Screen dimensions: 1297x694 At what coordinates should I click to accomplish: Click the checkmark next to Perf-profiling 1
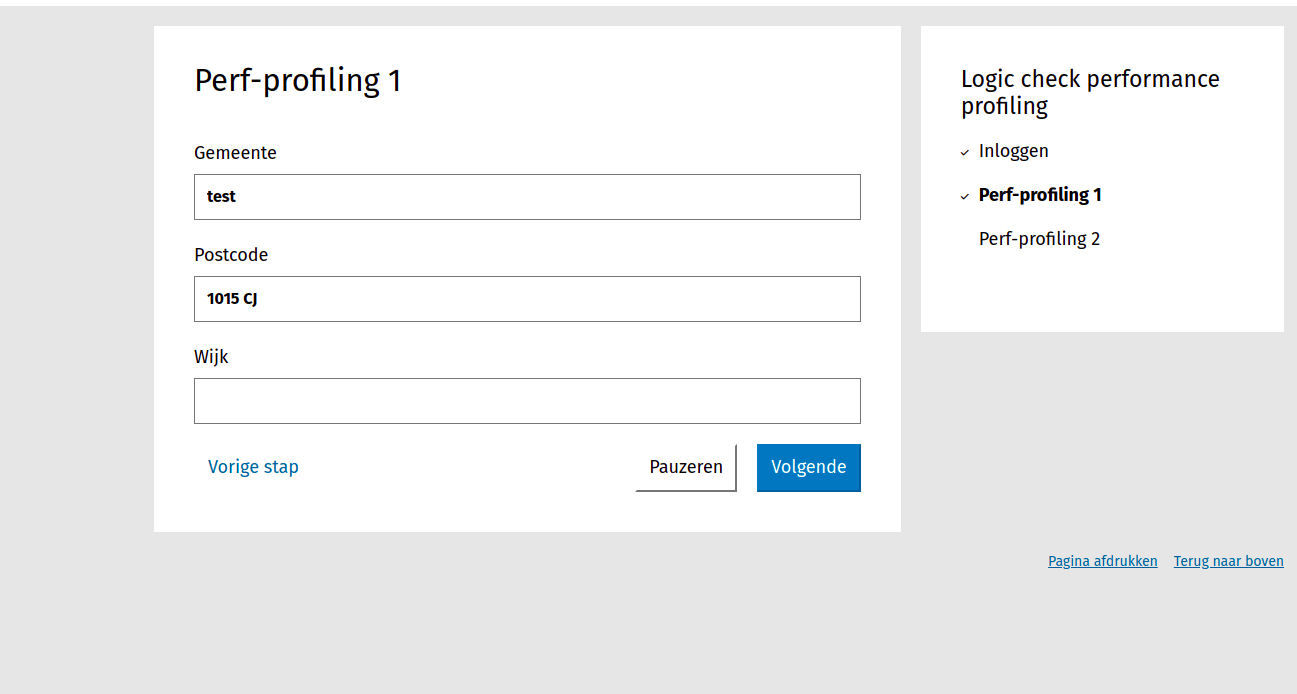(x=964, y=196)
